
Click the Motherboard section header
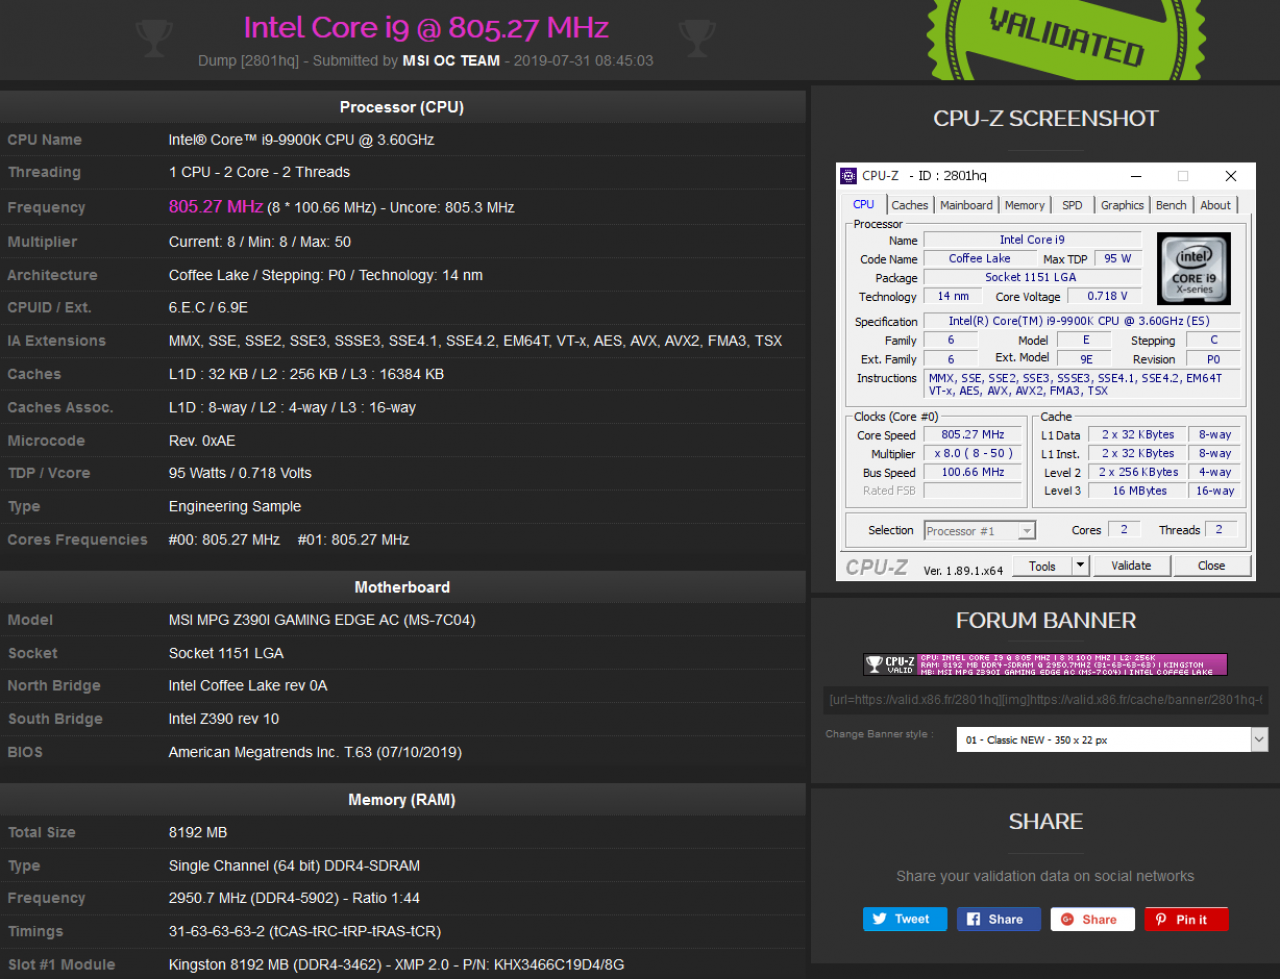click(402, 587)
